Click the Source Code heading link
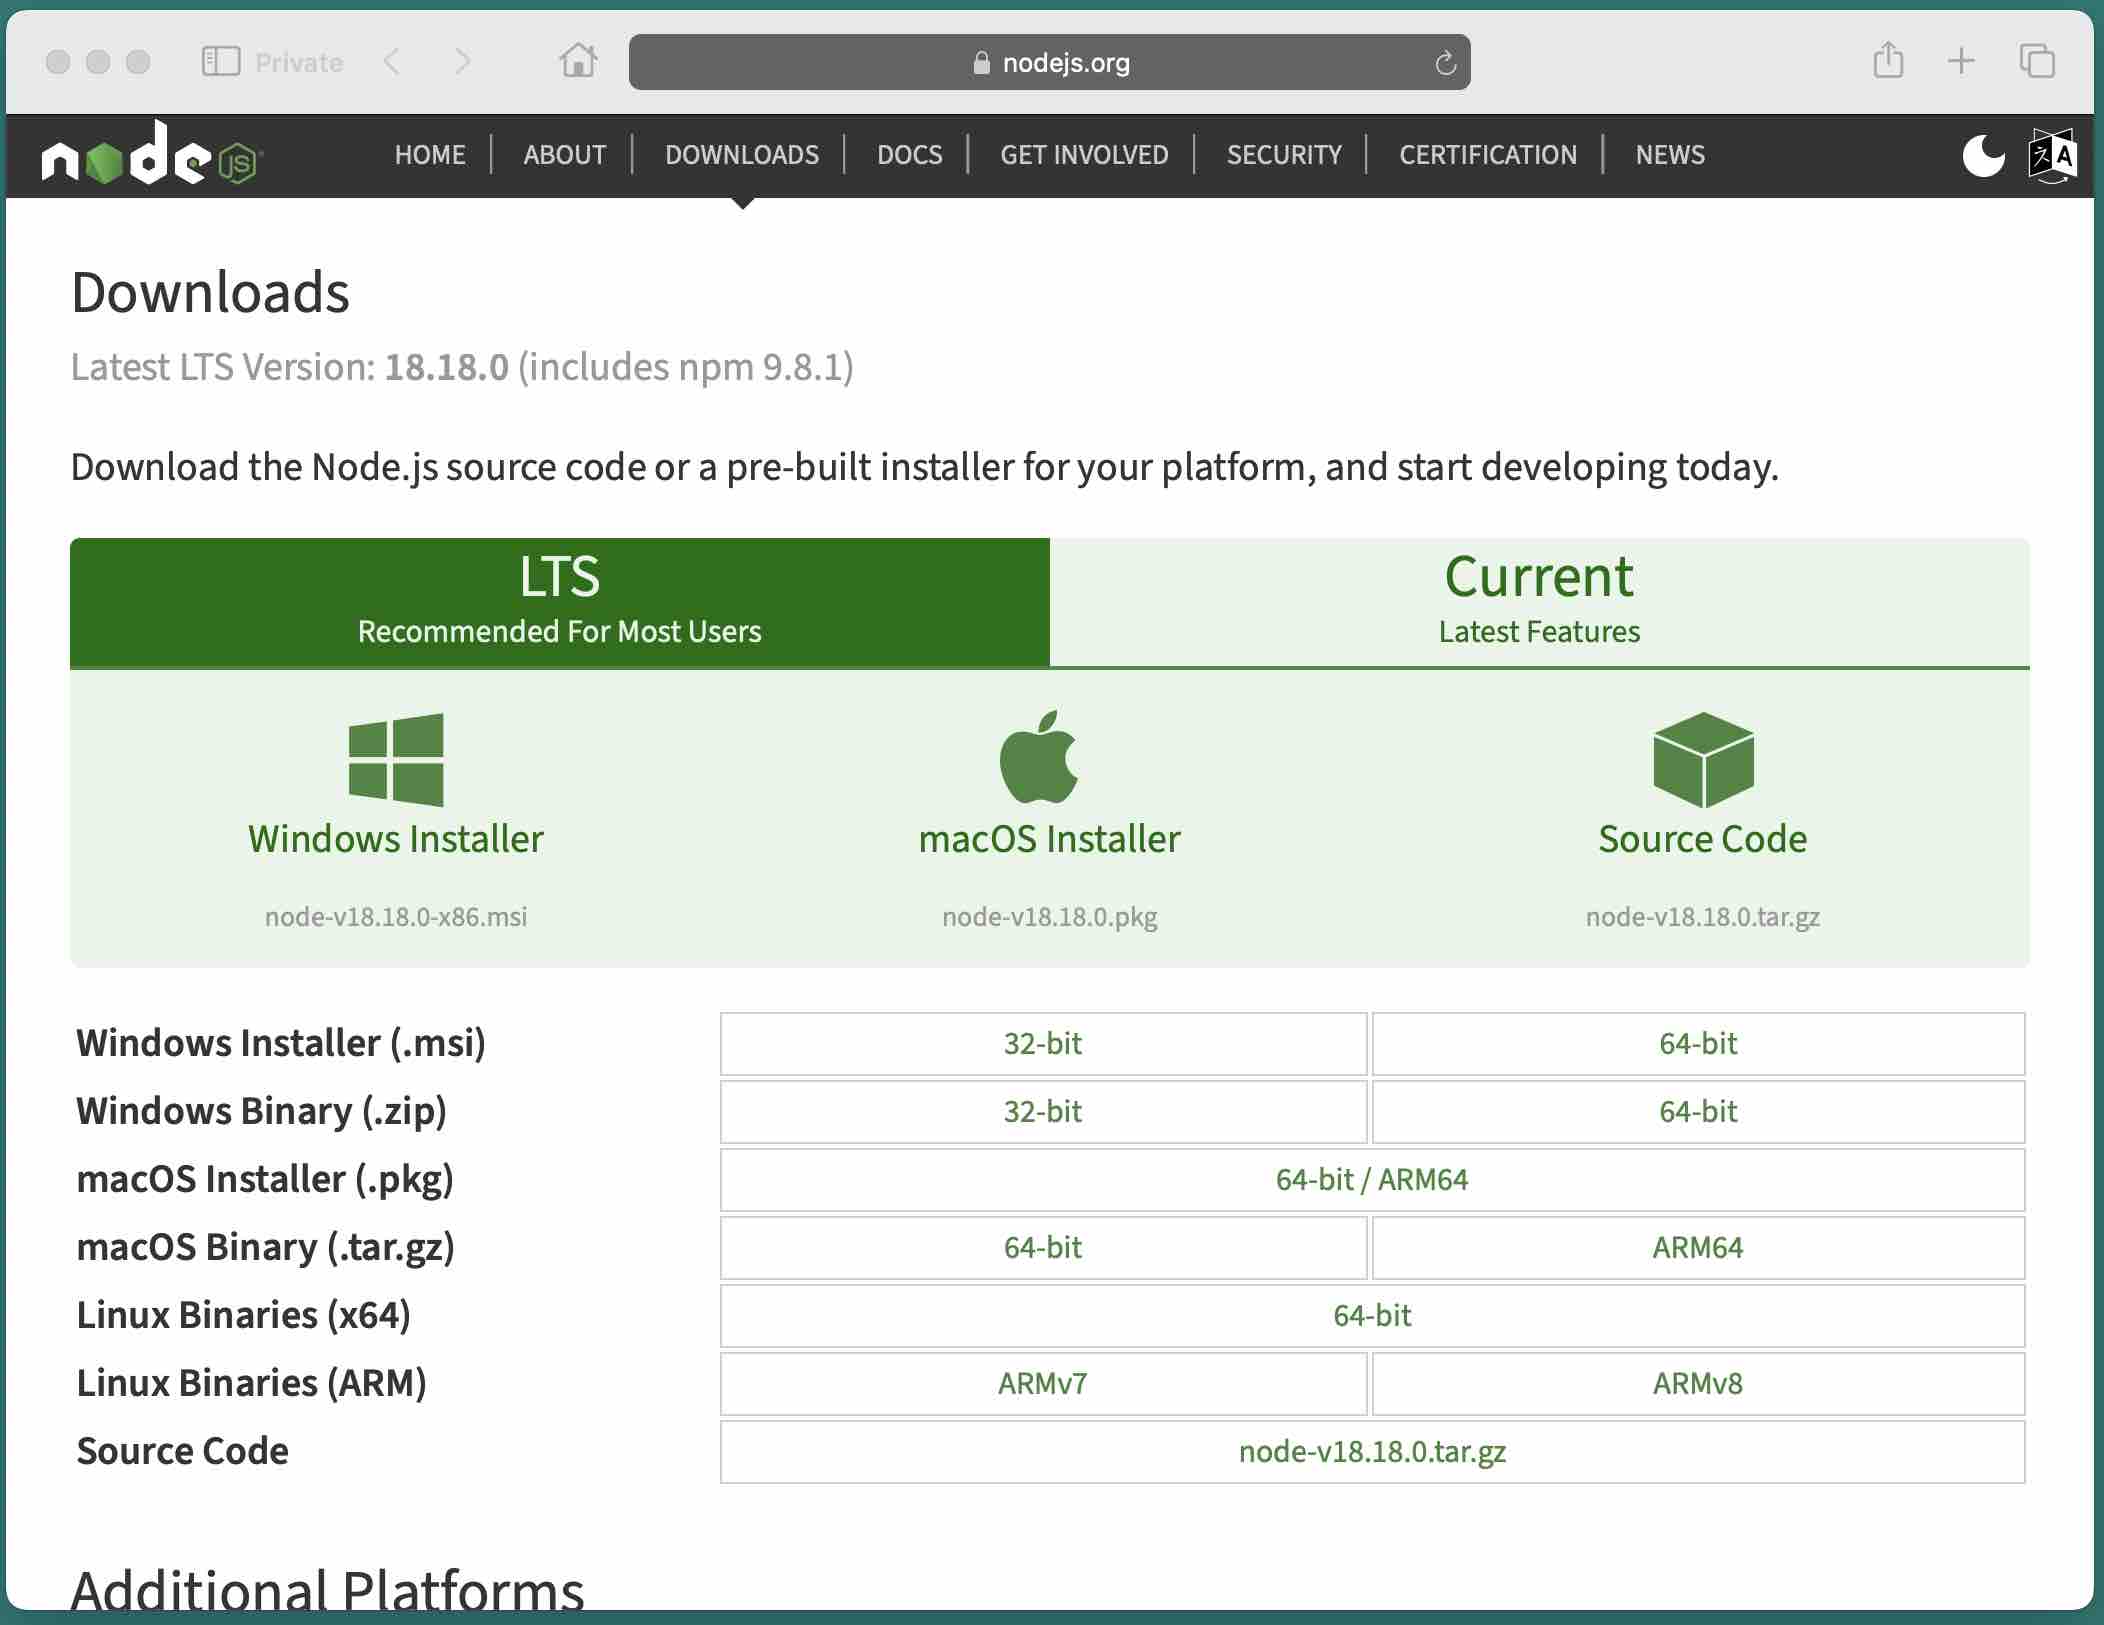 click(x=1703, y=839)
